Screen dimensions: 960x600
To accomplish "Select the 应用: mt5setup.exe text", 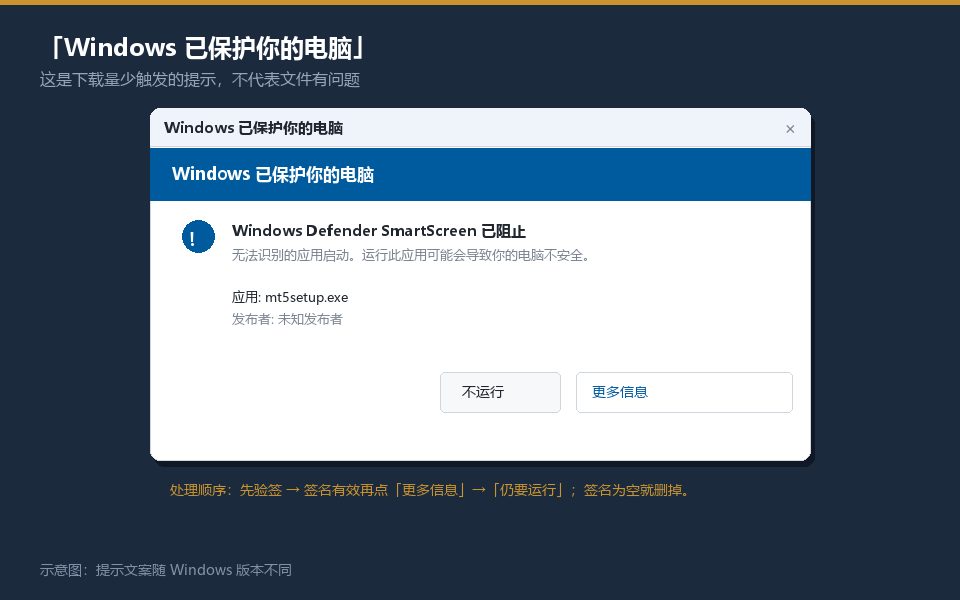I will coord(290,298).
